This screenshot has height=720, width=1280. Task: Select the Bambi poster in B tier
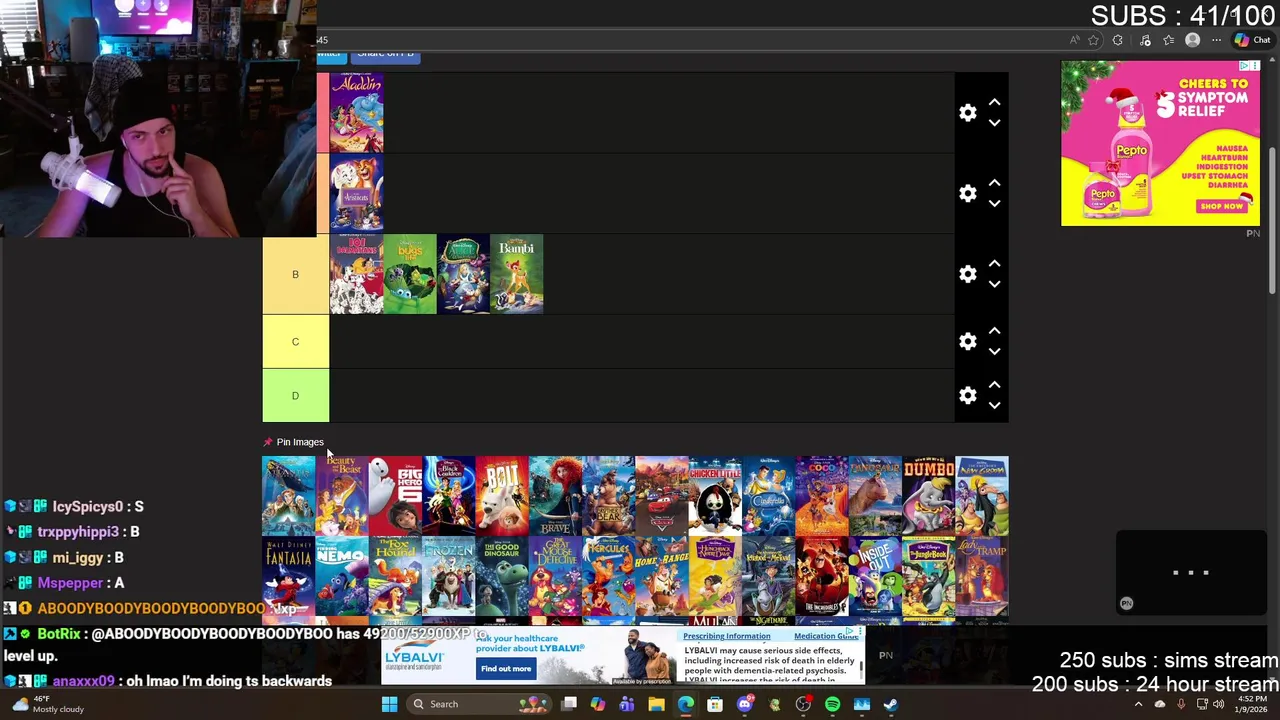tap(517, 274)
